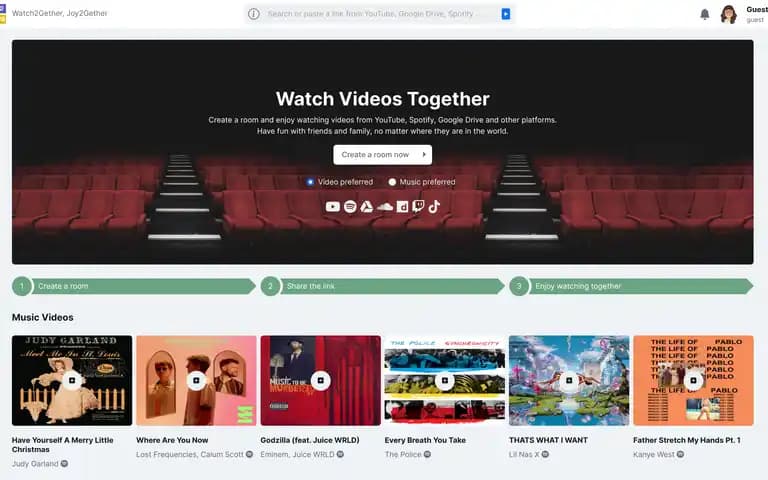Click Spotify badge next to Juice WRLD artist
Image resolution: width=768 pixels, height=480 pixels.
click(x=340, y=454)
